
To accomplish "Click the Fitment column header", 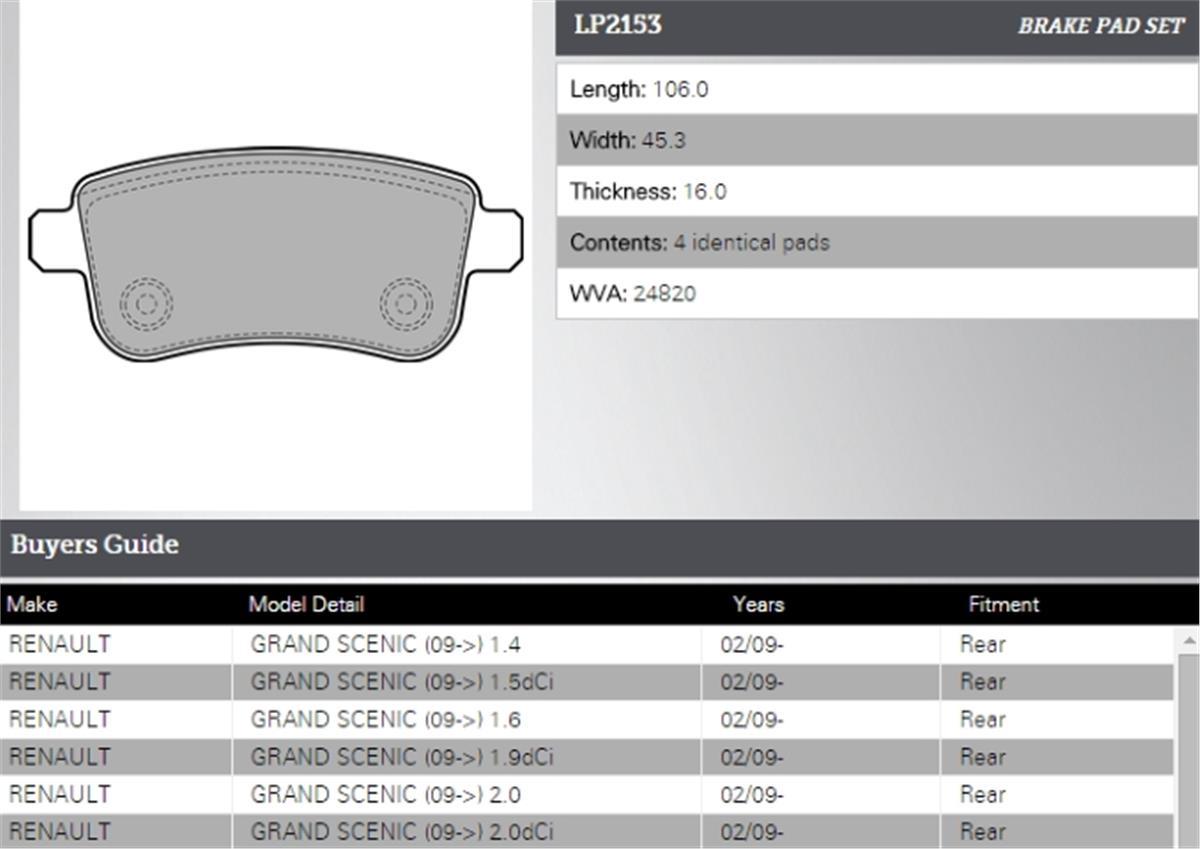I will [x=1003, y=604].
